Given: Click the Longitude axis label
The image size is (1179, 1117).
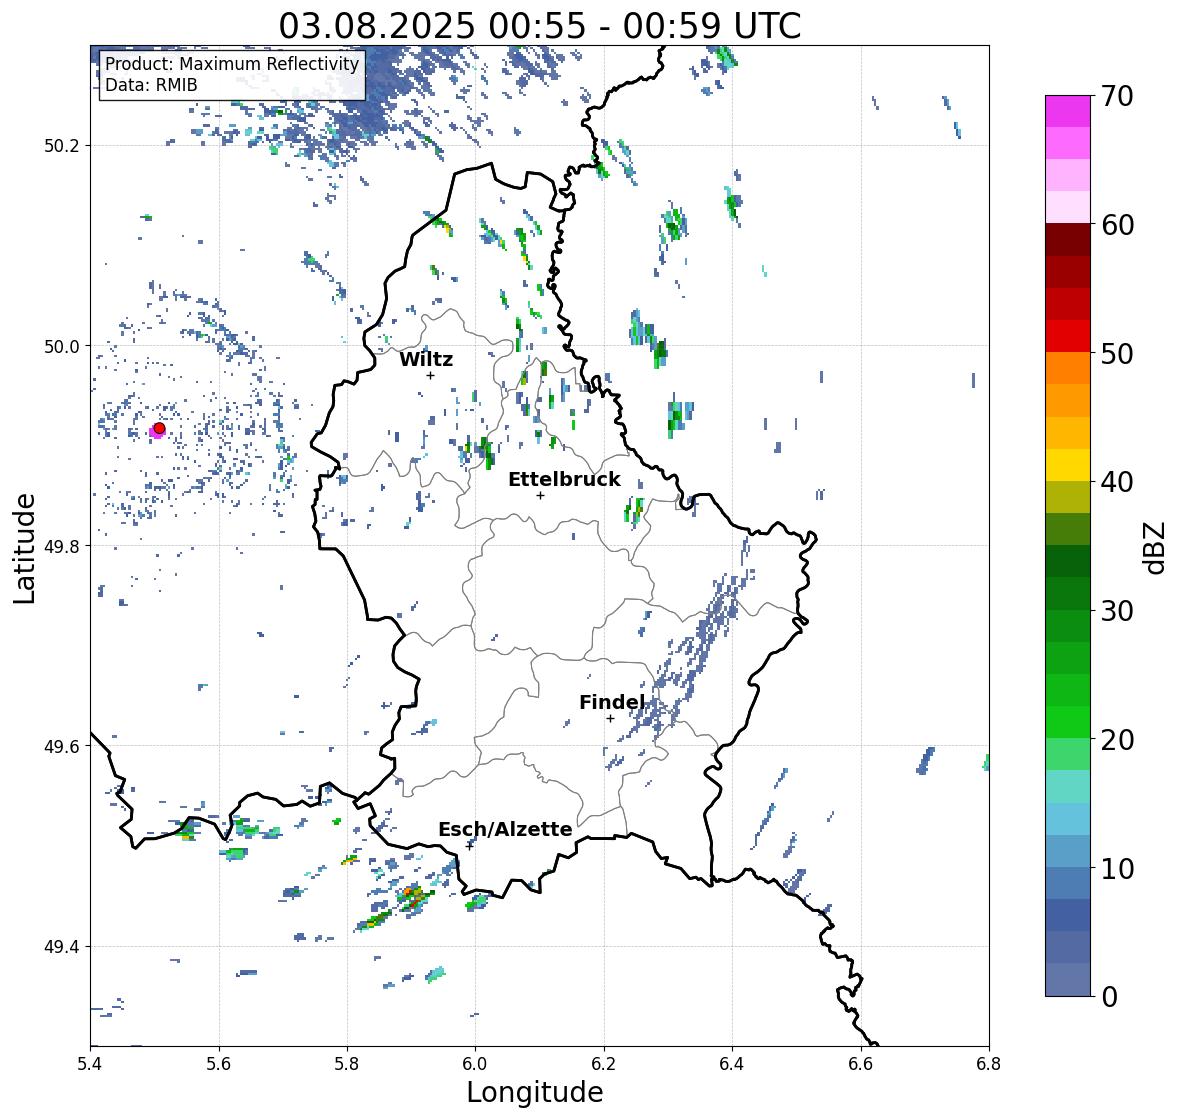Looking at the screenshot, I should coord(535,1092).
